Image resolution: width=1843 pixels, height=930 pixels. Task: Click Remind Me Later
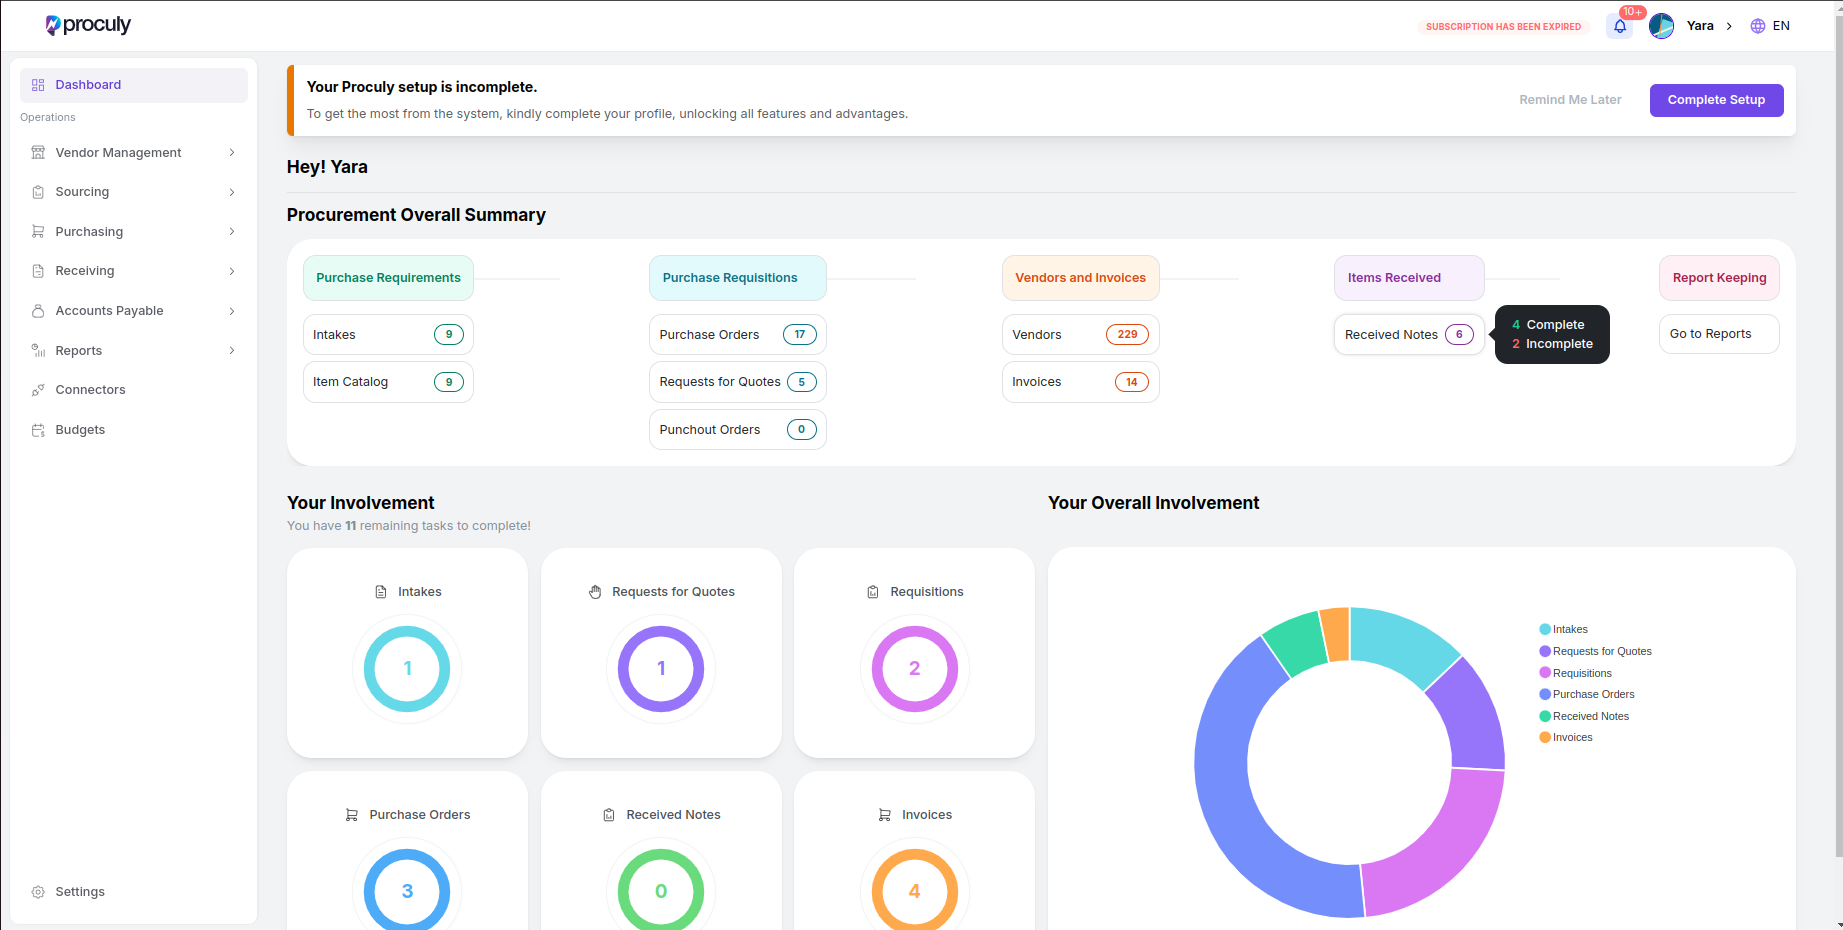1570,100
